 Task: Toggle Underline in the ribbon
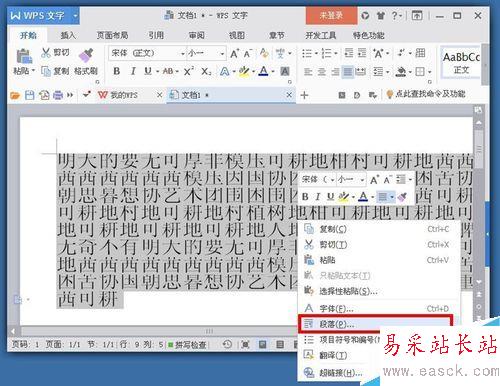148,71
